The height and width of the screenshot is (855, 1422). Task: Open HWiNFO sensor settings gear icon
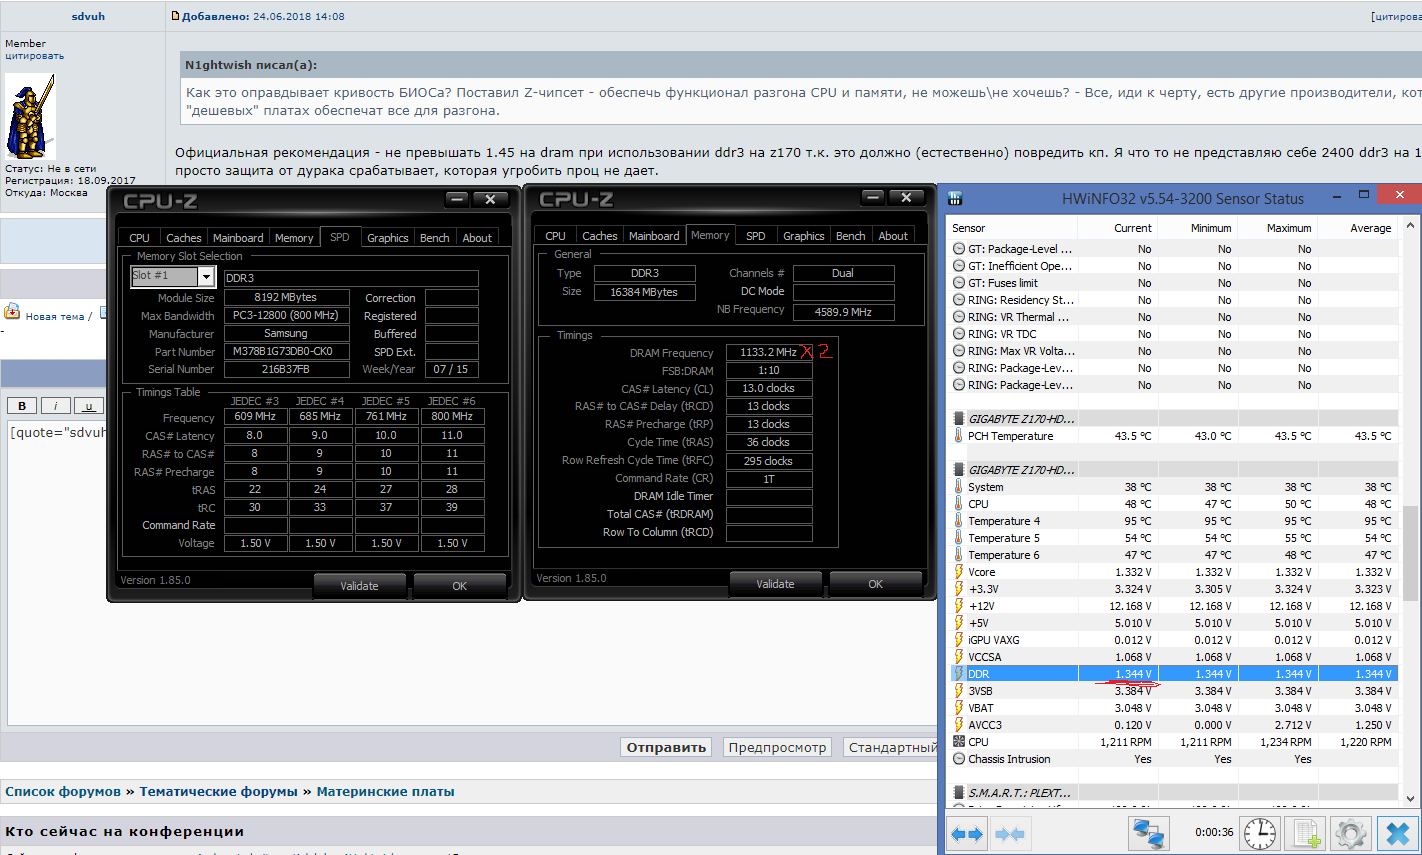point(1350,833)
